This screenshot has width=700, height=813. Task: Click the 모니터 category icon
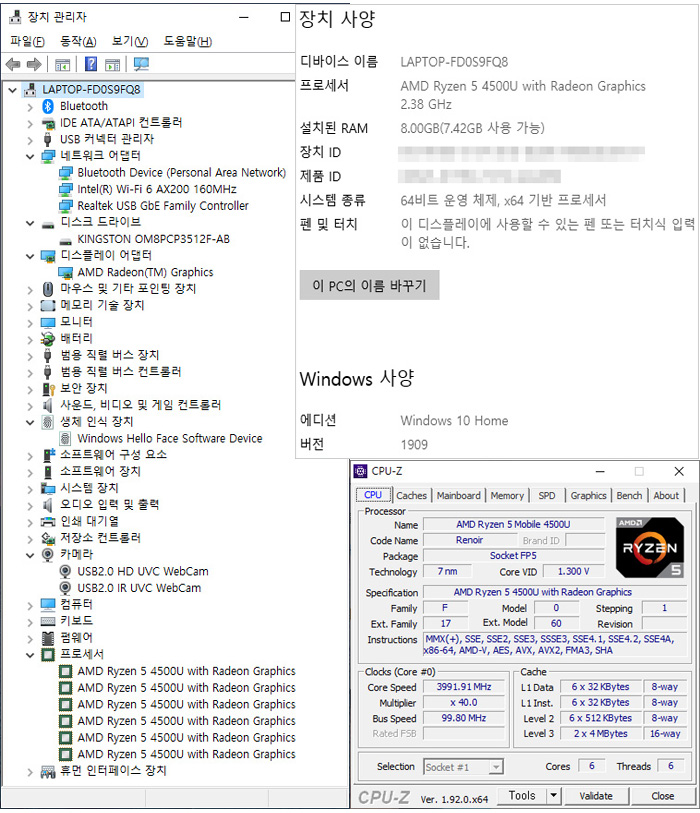click(48, 322)
